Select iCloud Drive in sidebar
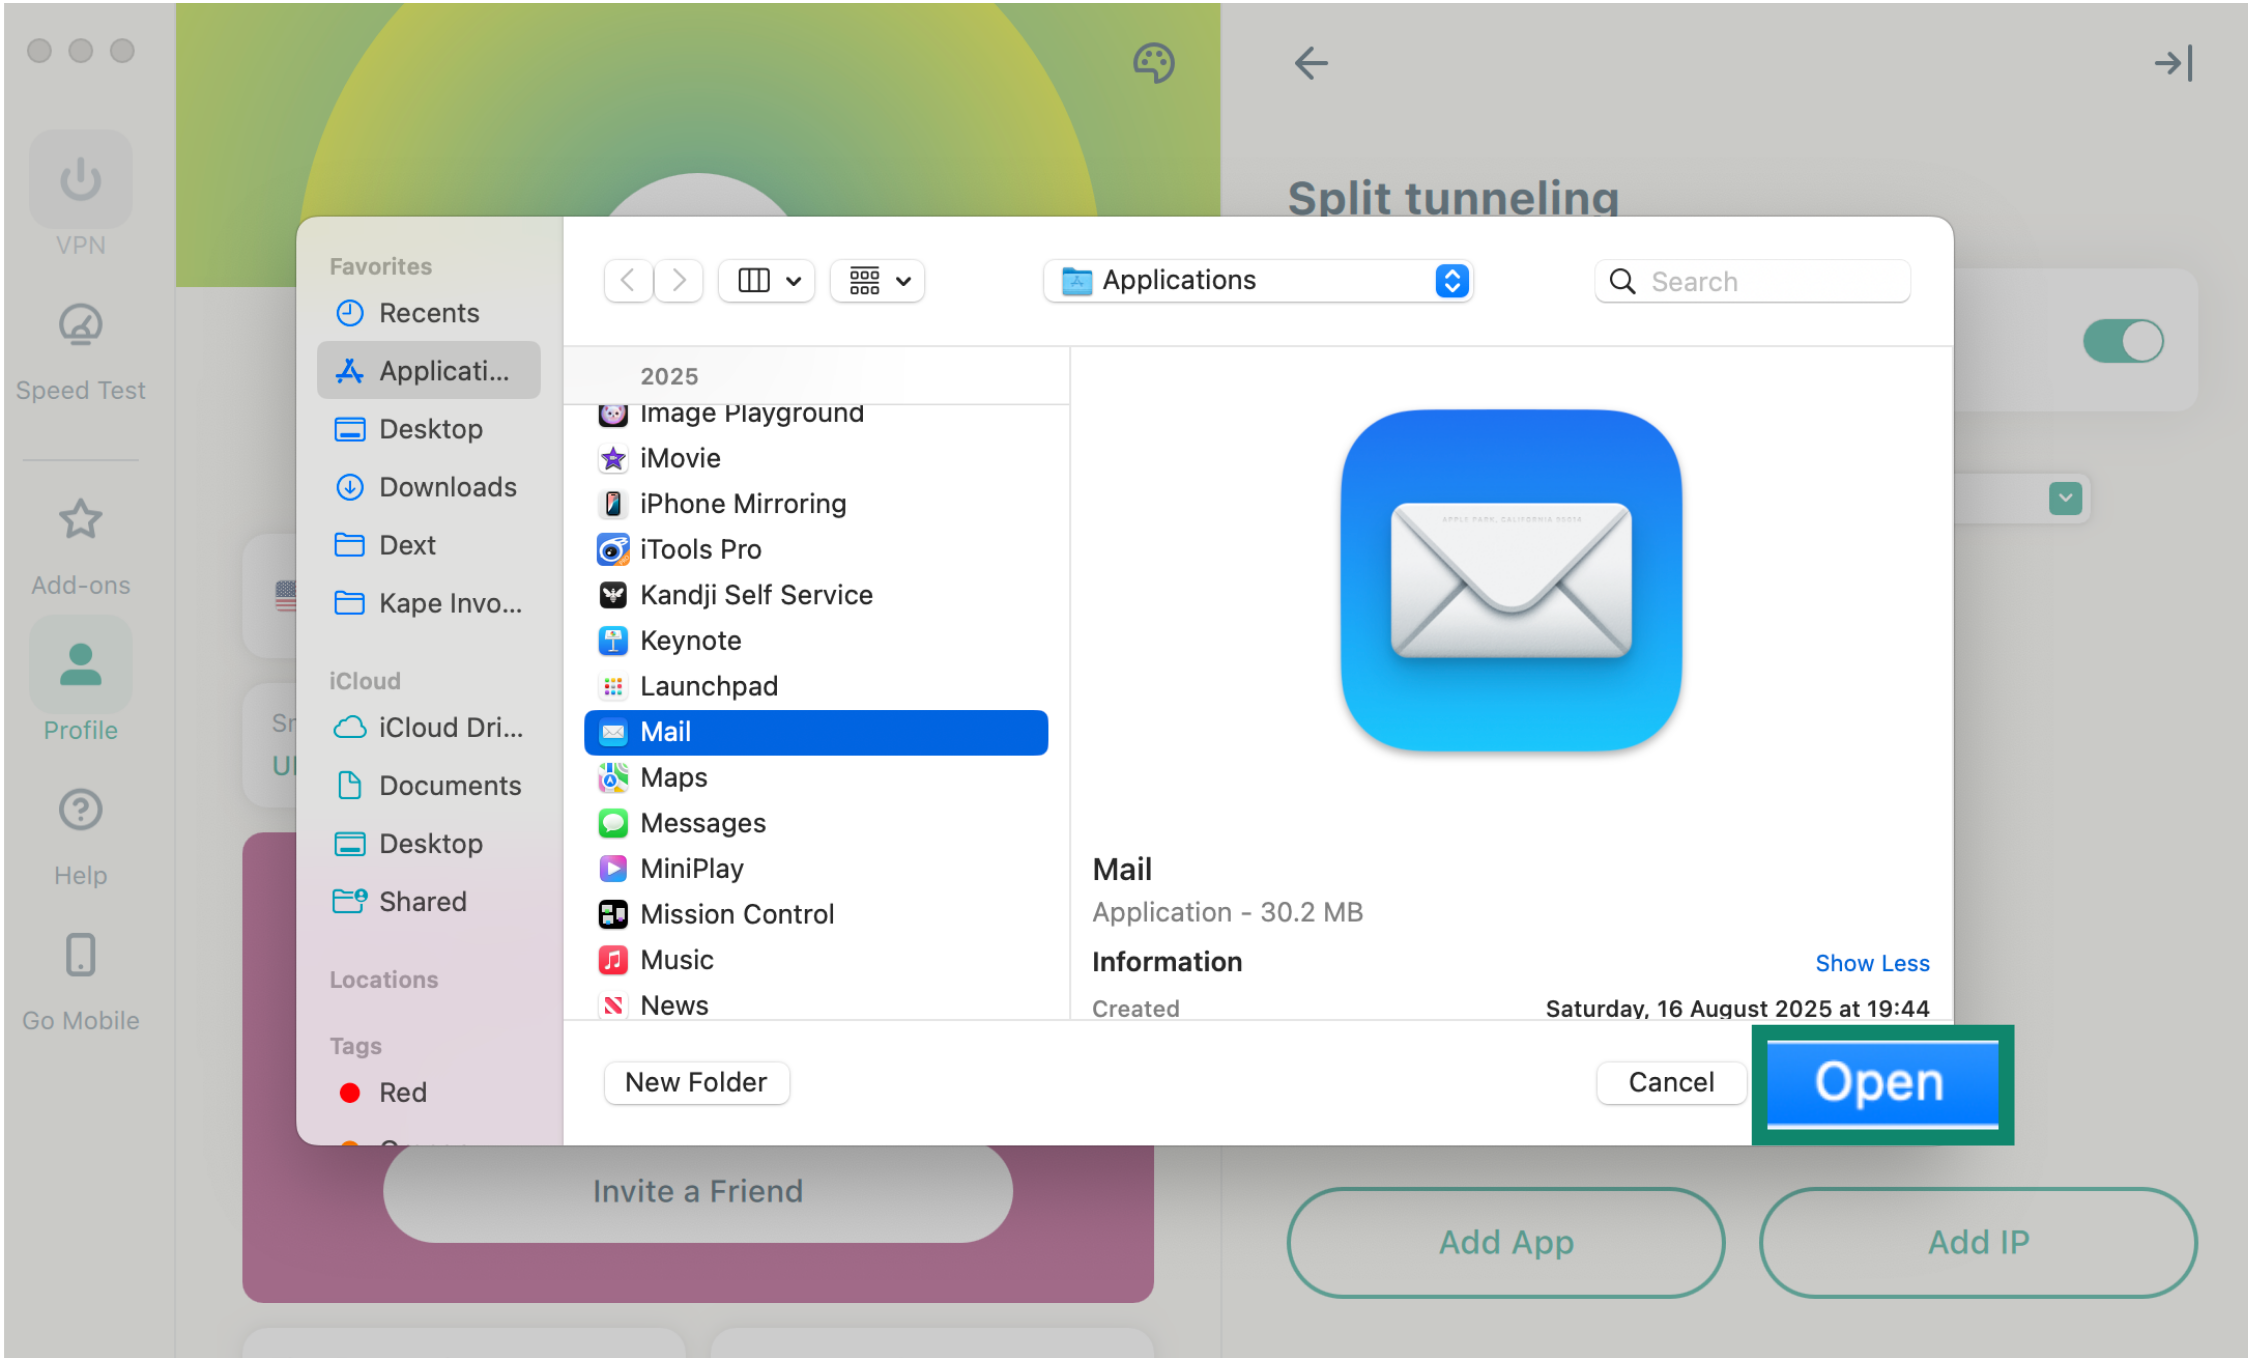Screen dimensions: 2248x1358 [x=449, y=727]
